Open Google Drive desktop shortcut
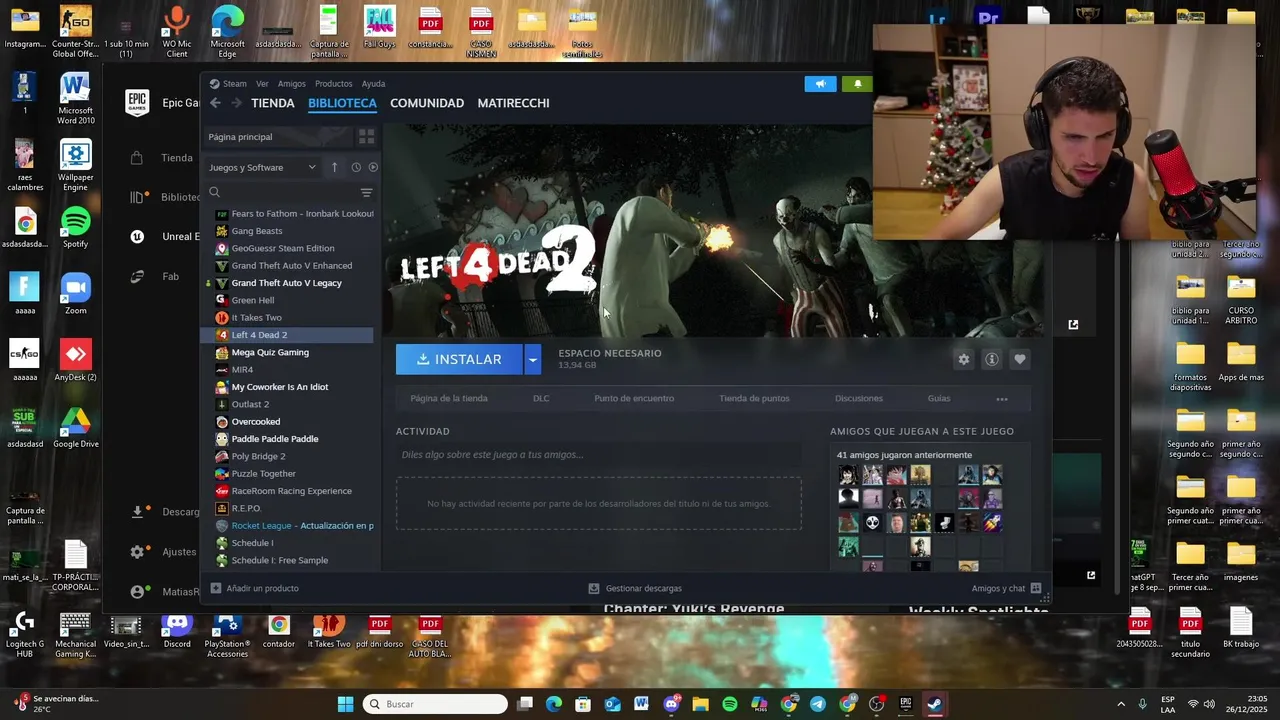The width and height of the screenshot is (1280, 720). 75,428
